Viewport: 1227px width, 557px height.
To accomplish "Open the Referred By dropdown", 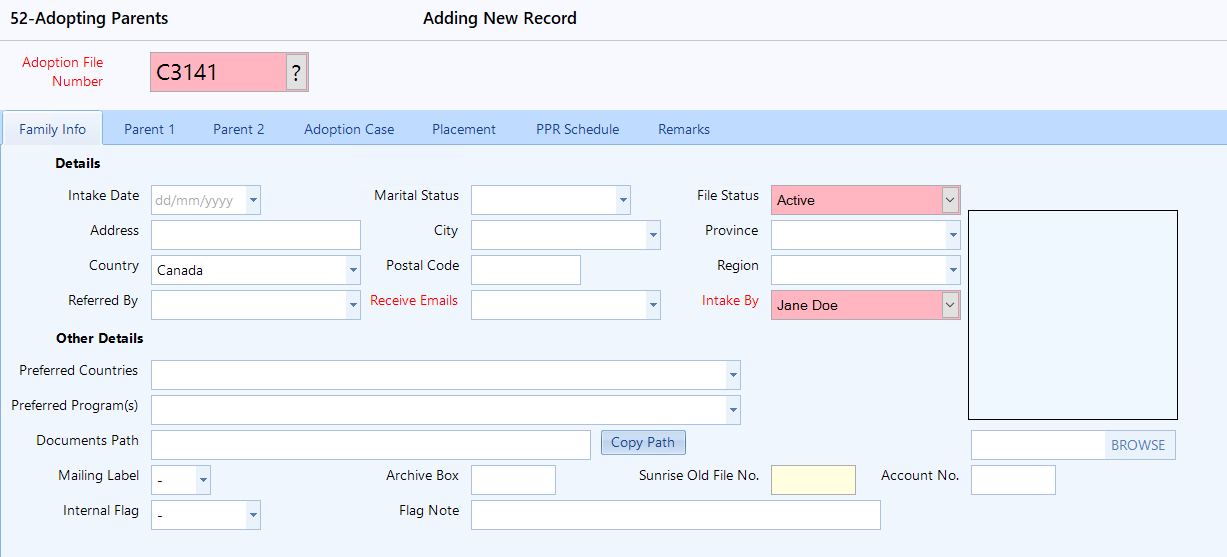I will [x=353, y=305].
